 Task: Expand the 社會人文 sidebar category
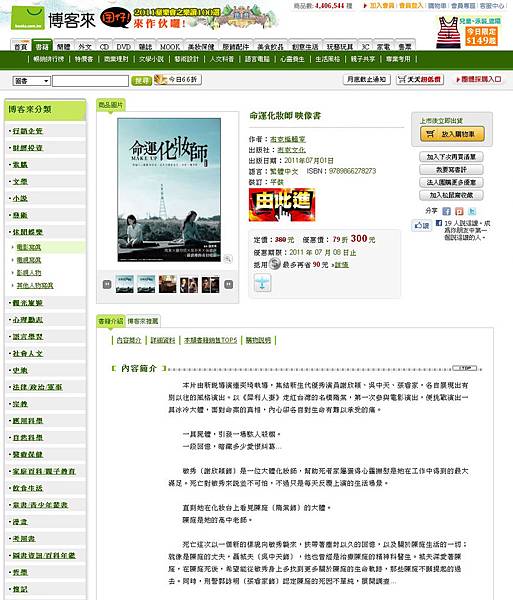(x=28, y=353)
